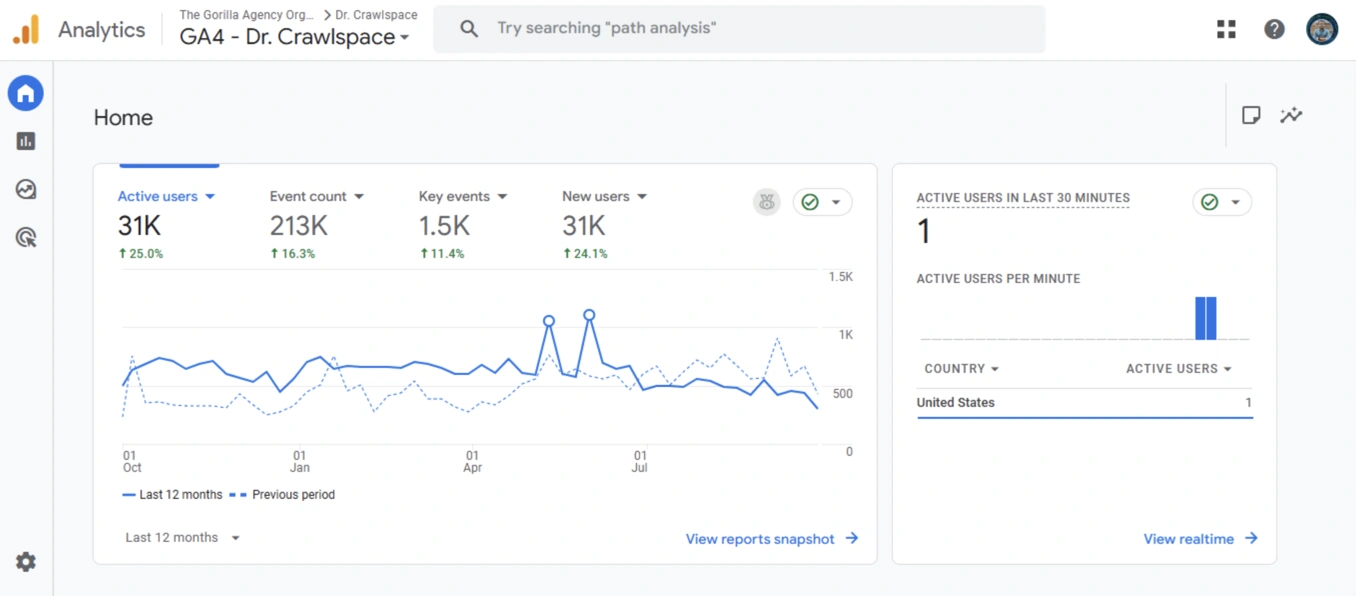Open the annotations note icon

[x=1251, y=115]
